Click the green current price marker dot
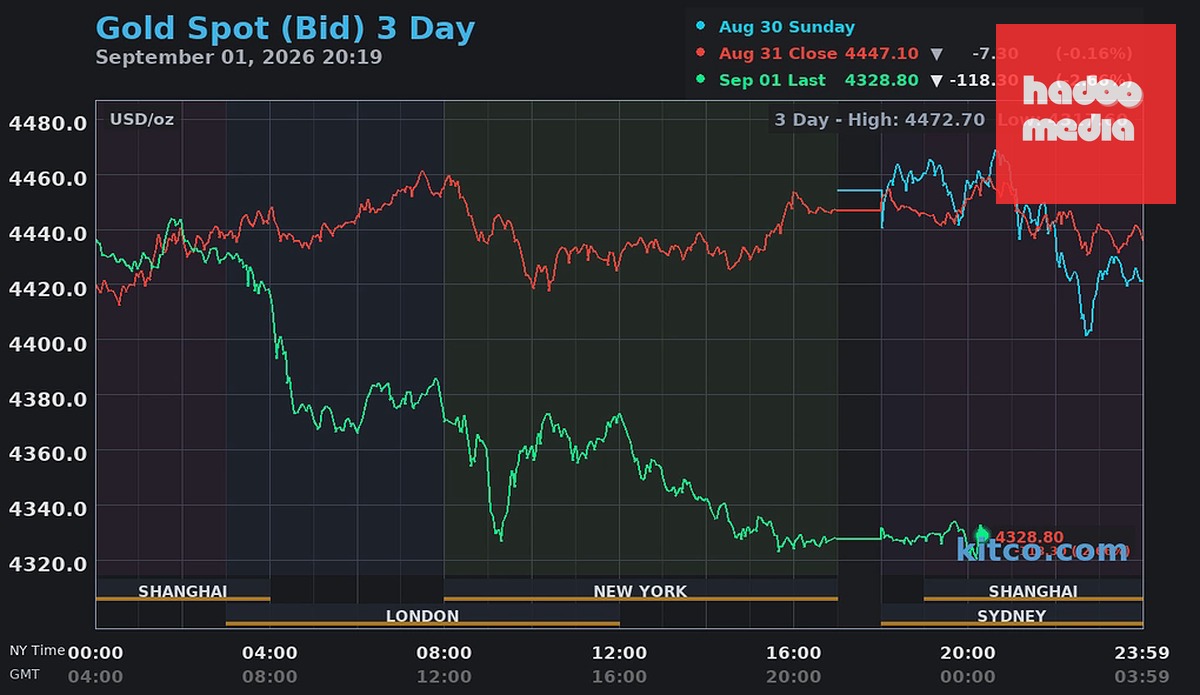Image resolution: width=1200 pixels, height=695 pixels. pyautogui.click(x=982, y=535)
